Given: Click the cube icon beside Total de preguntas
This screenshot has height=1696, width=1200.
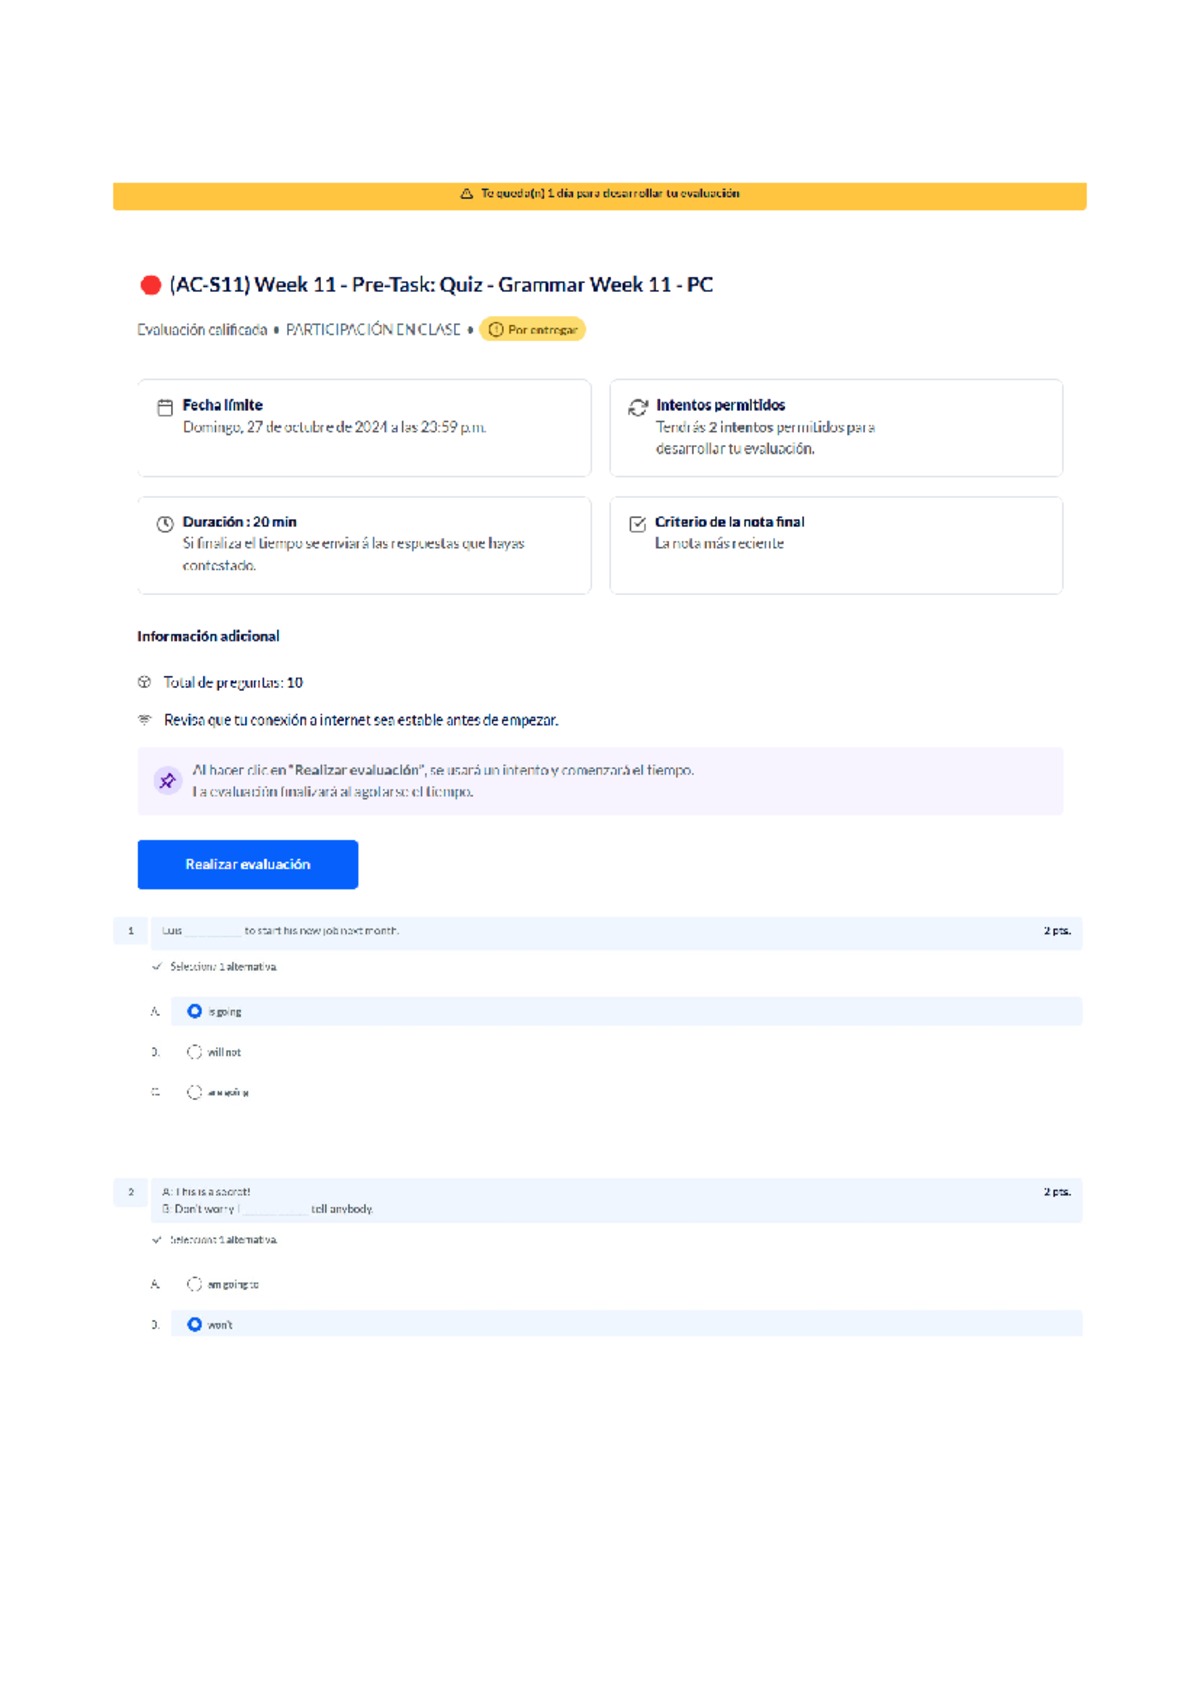Looking at the screenshot, I should [x=145, y=682].
